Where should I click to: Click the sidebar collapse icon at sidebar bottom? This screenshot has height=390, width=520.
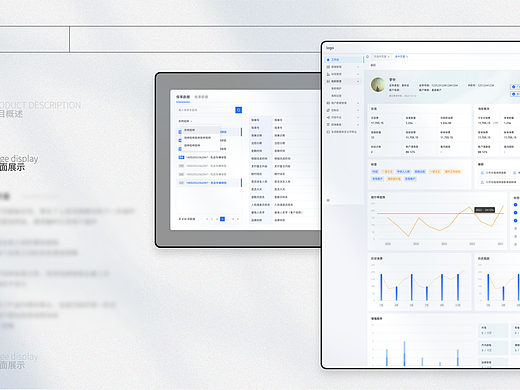pyautogui.click(x=328, y=200)
